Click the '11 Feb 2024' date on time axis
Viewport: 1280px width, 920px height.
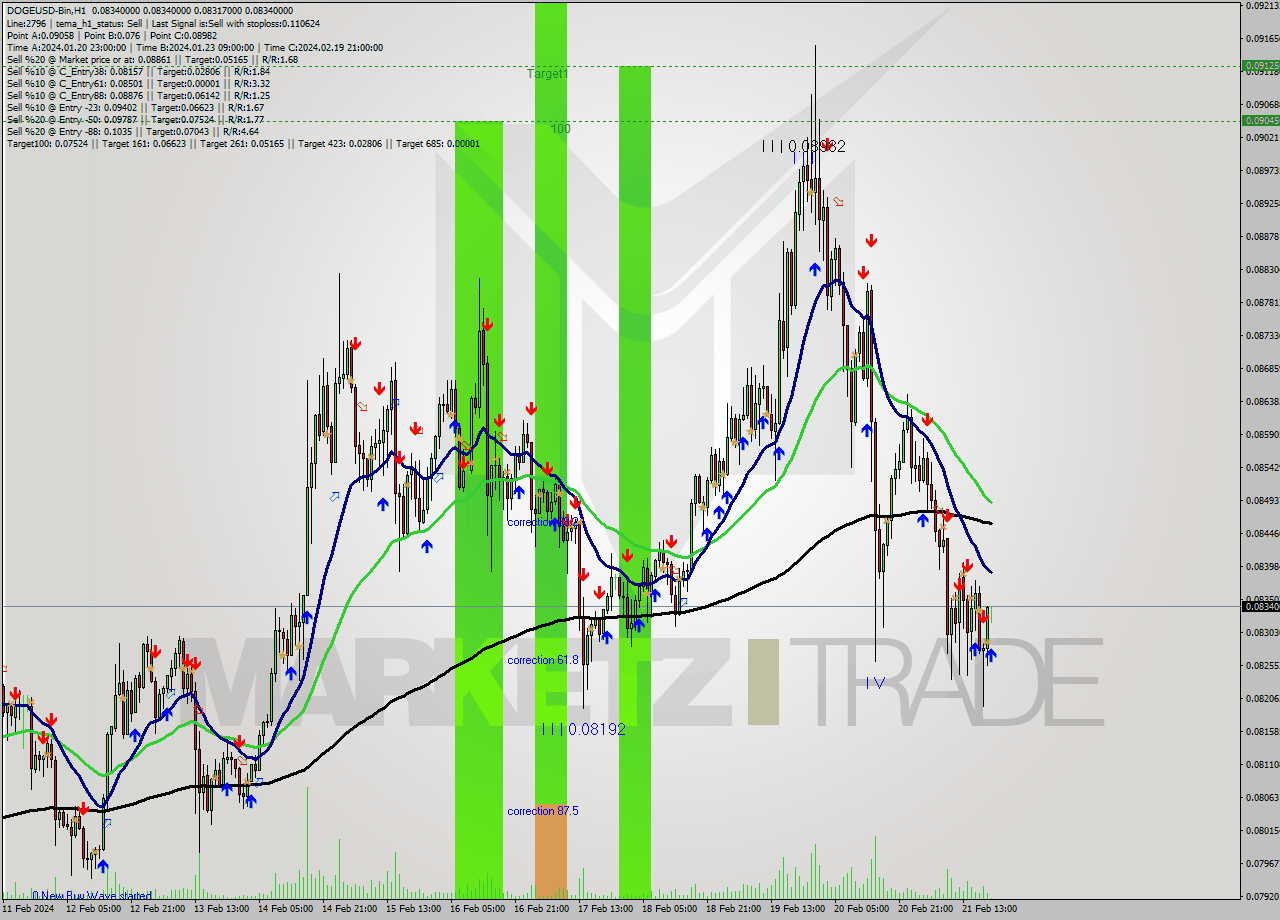click(x=28, y=909)
